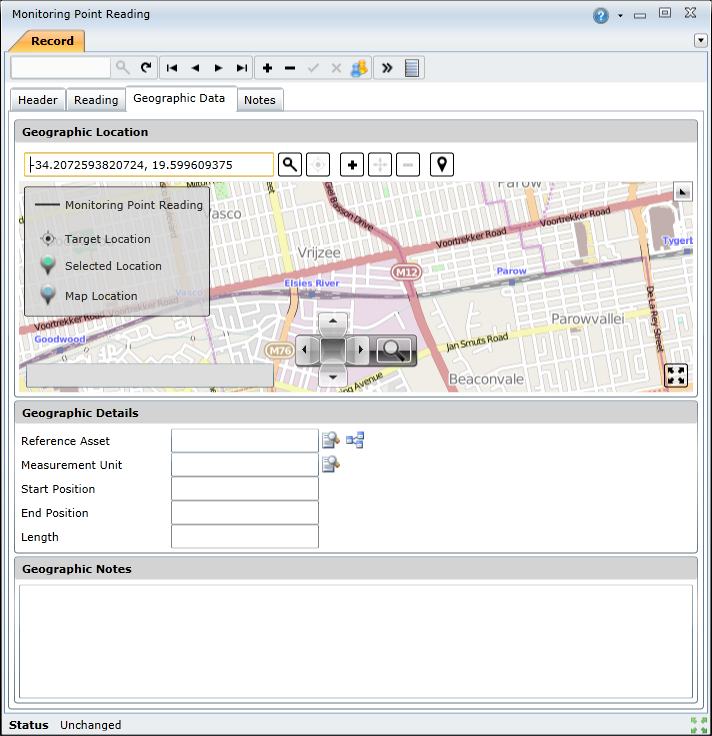Go to the first record
The image size is (712, 736).
click(172, 68)
